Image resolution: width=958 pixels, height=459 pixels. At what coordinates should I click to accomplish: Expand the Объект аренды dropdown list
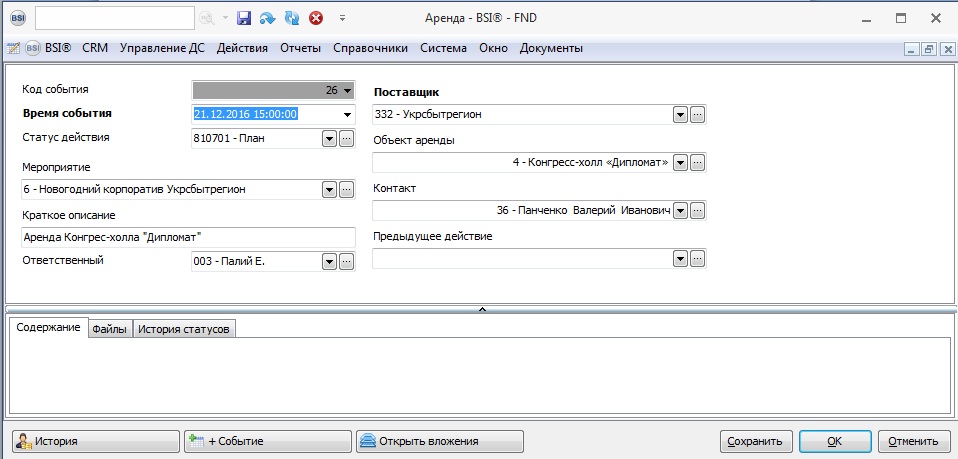(x=680, y=162)
